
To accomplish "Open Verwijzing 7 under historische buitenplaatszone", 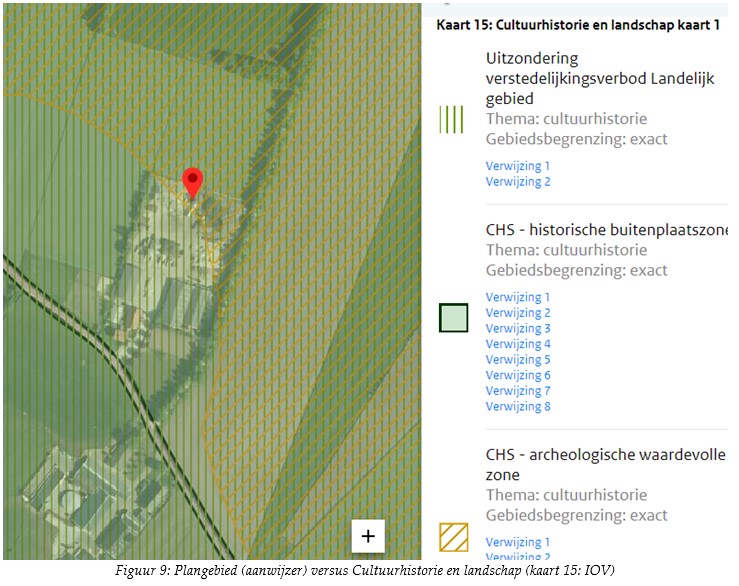I will click(518, 390).
